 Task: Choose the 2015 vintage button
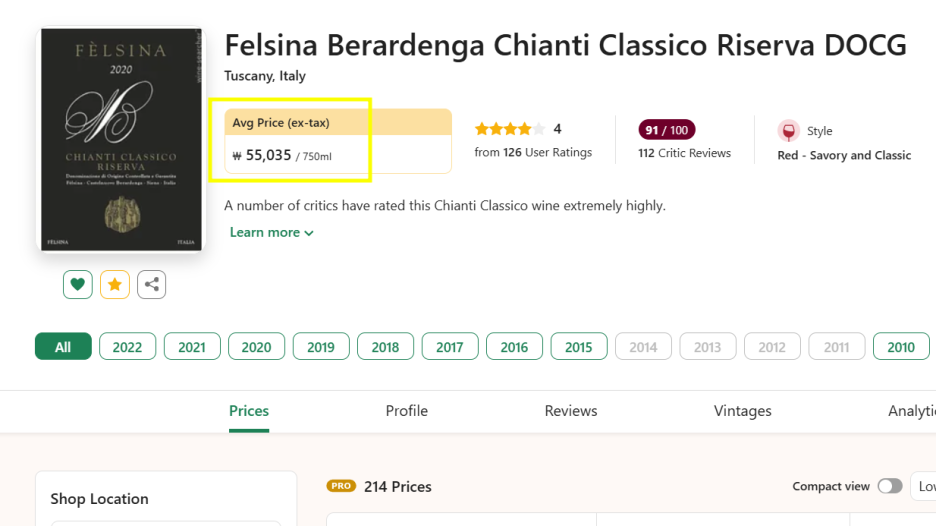(578, 346)
